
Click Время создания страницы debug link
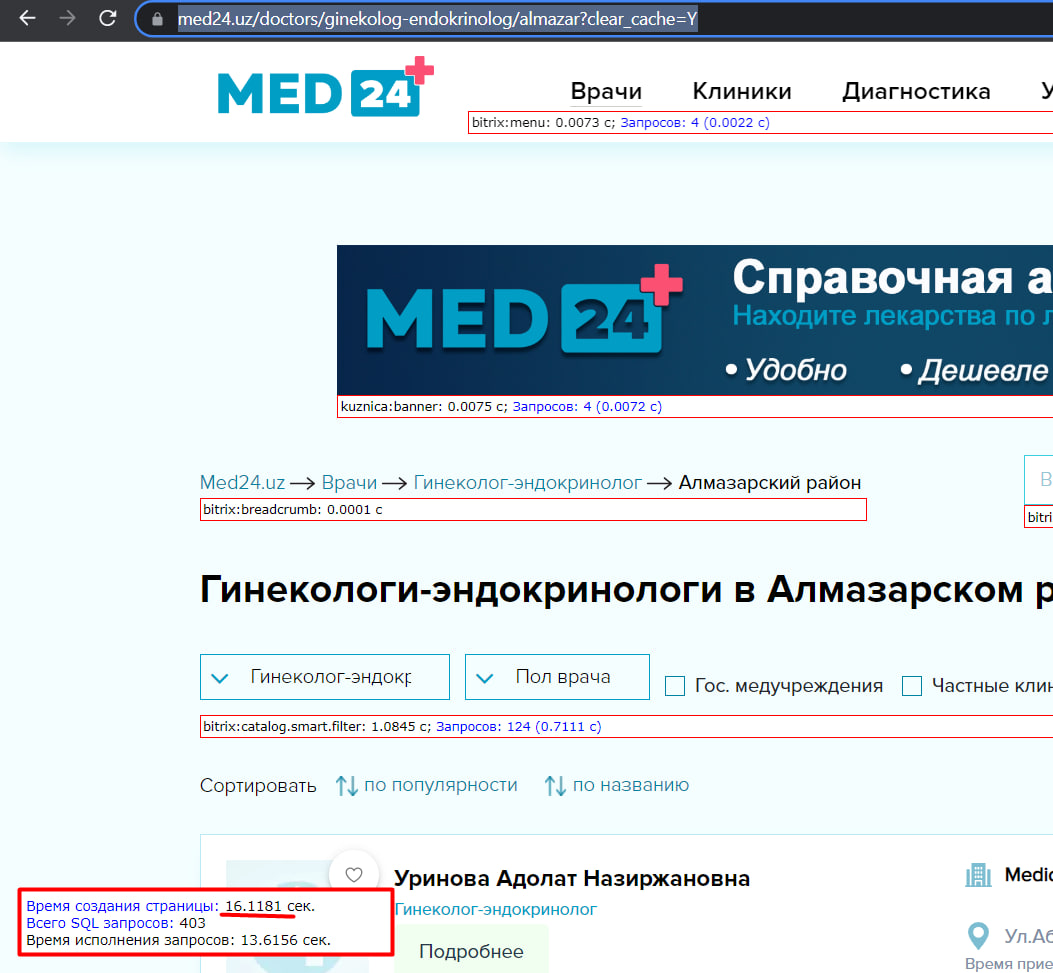point(122,906)
